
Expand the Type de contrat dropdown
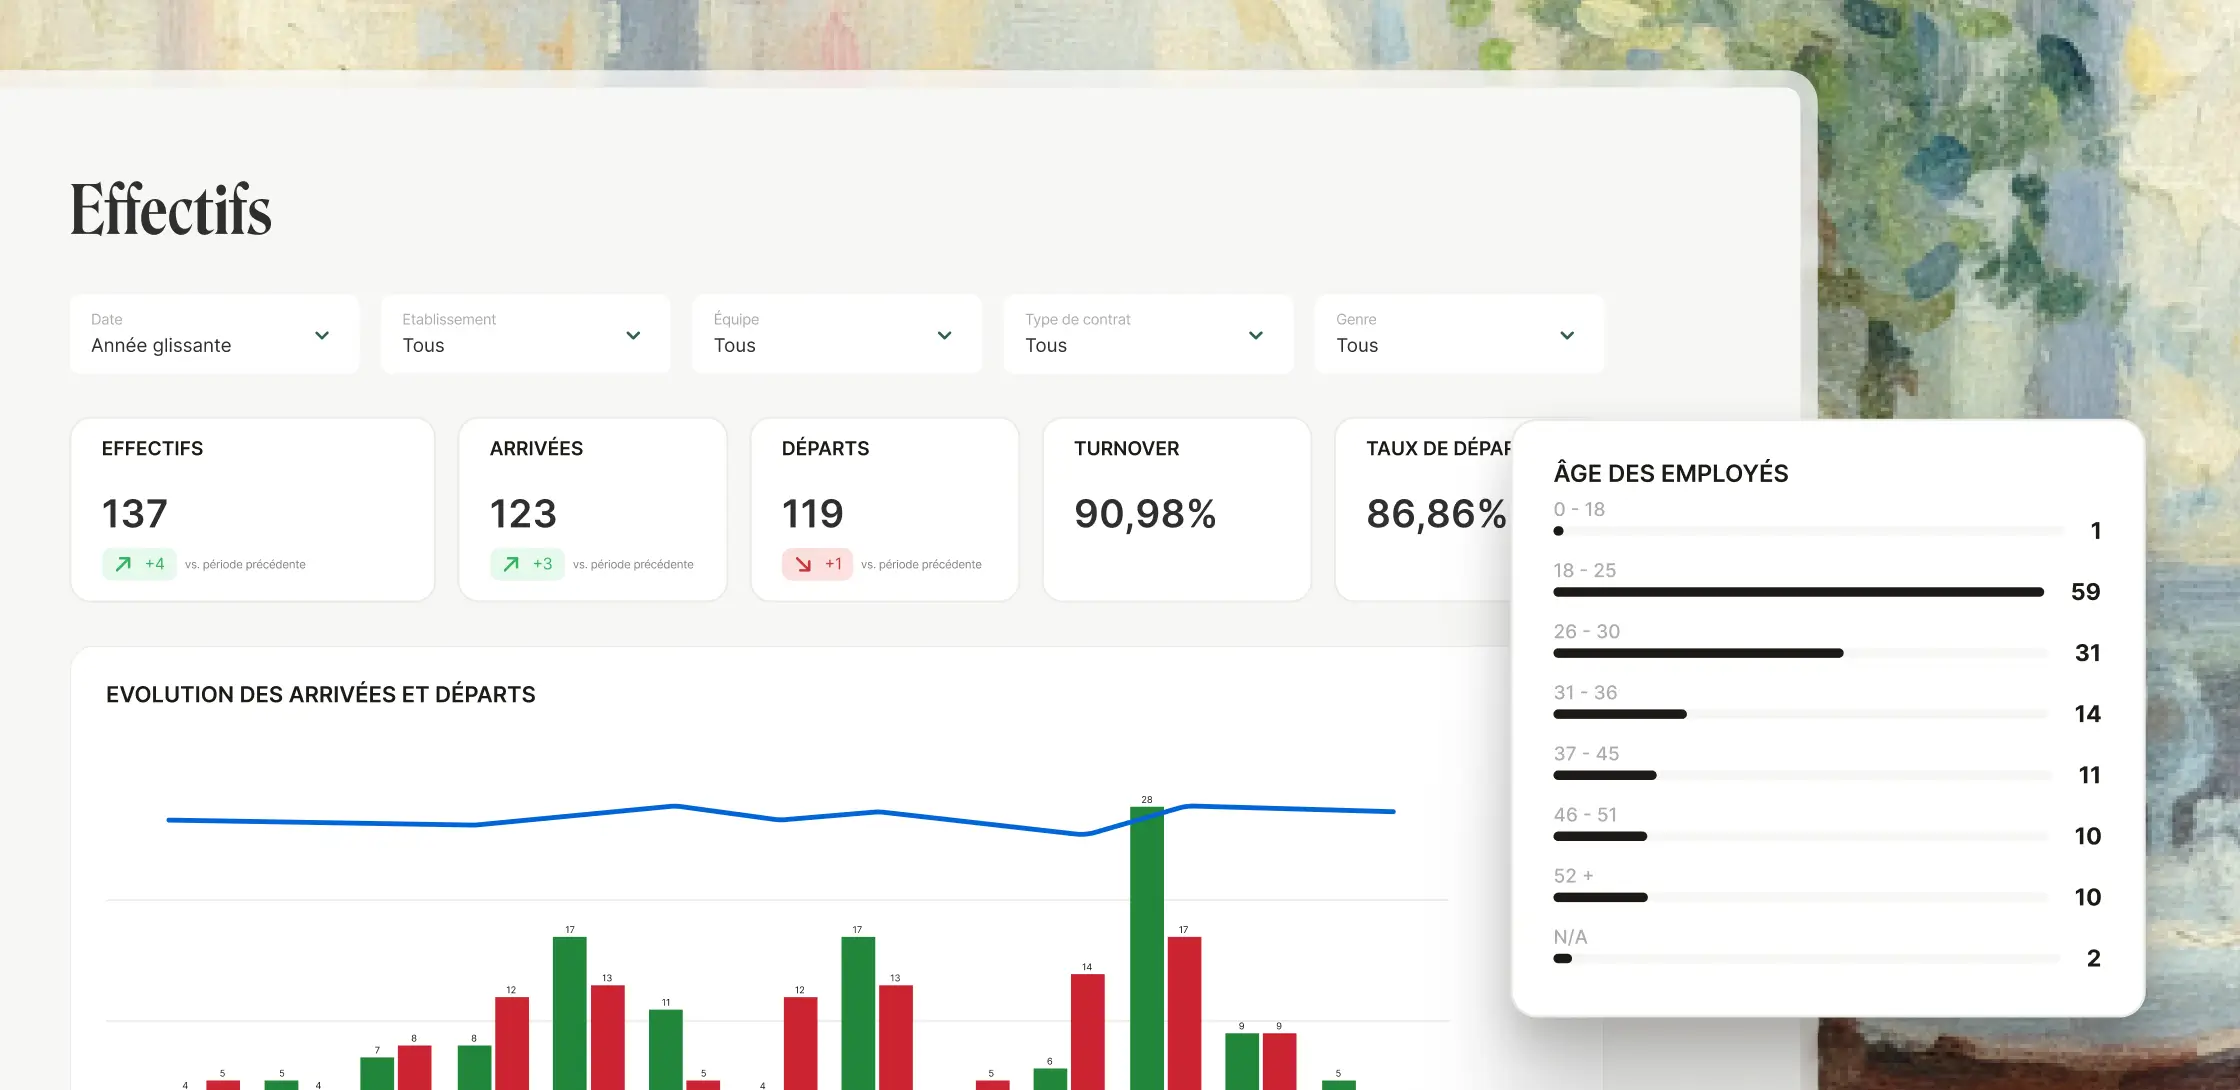(1147, 335)
